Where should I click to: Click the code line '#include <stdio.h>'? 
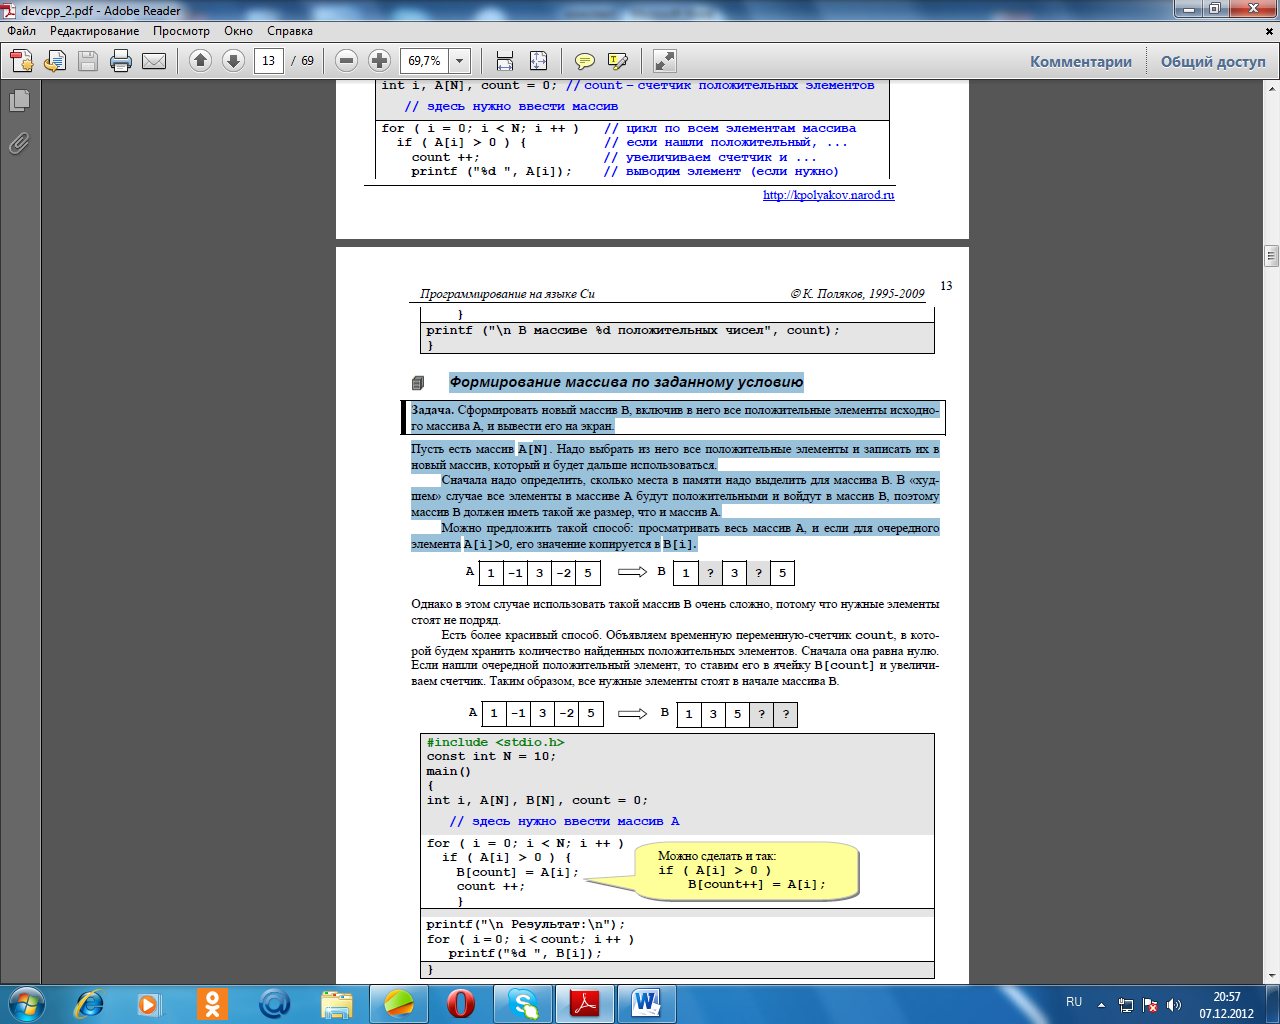click(x=496, y=742)
